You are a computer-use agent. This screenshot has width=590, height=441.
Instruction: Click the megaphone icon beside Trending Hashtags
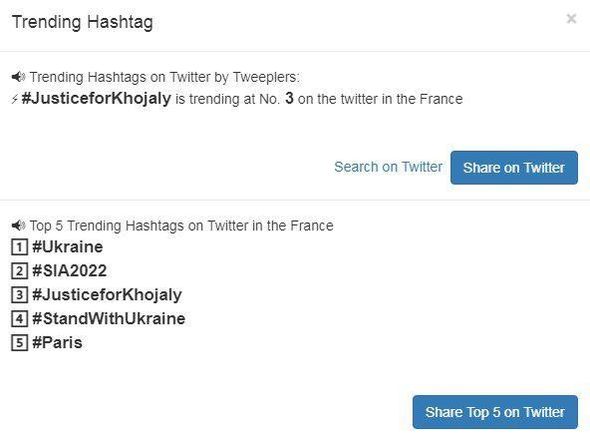click(x=18, y=77)
